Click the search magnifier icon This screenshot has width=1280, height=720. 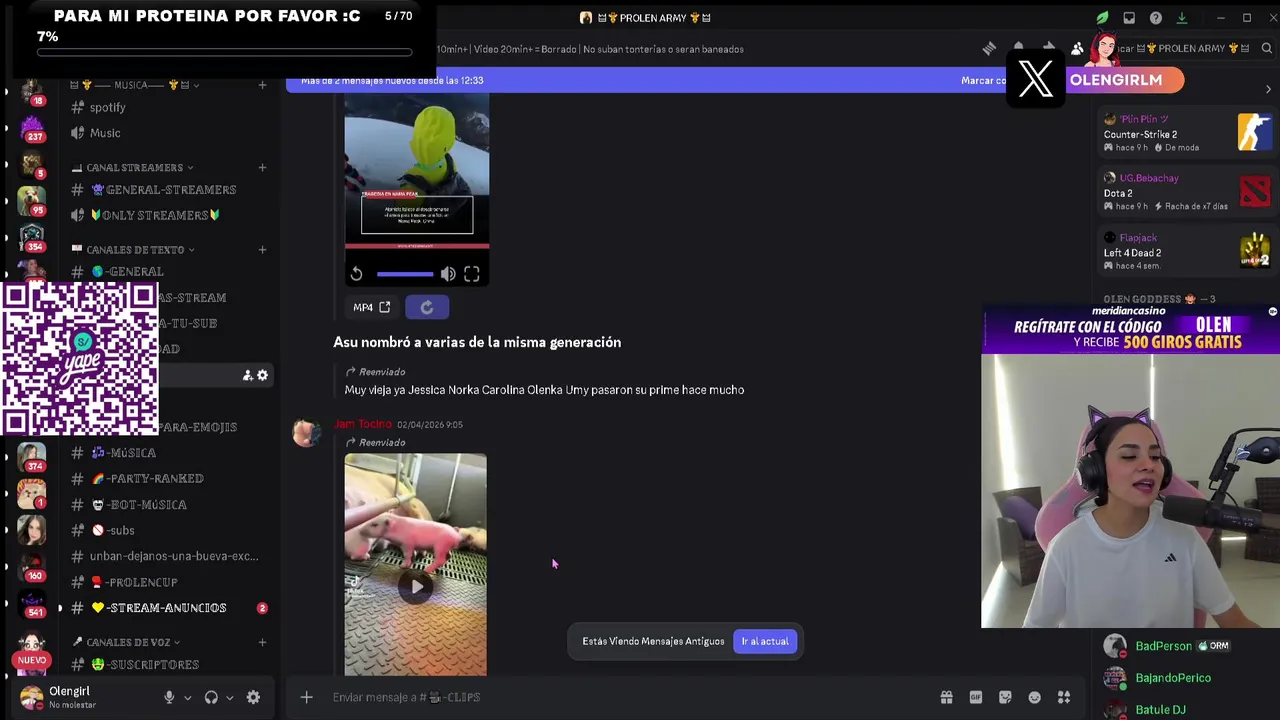(1267, 48)
